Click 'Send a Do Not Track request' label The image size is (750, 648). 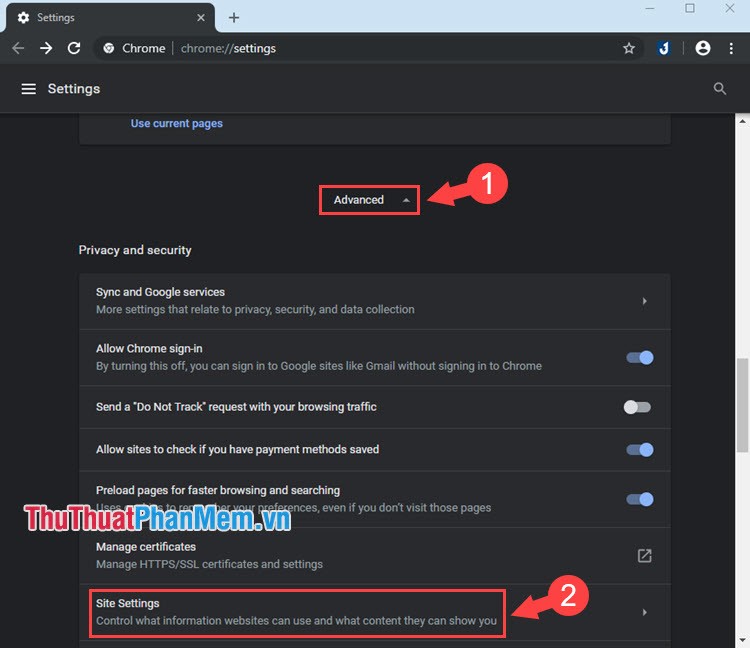pyautogui.click(x=236, y=407)
